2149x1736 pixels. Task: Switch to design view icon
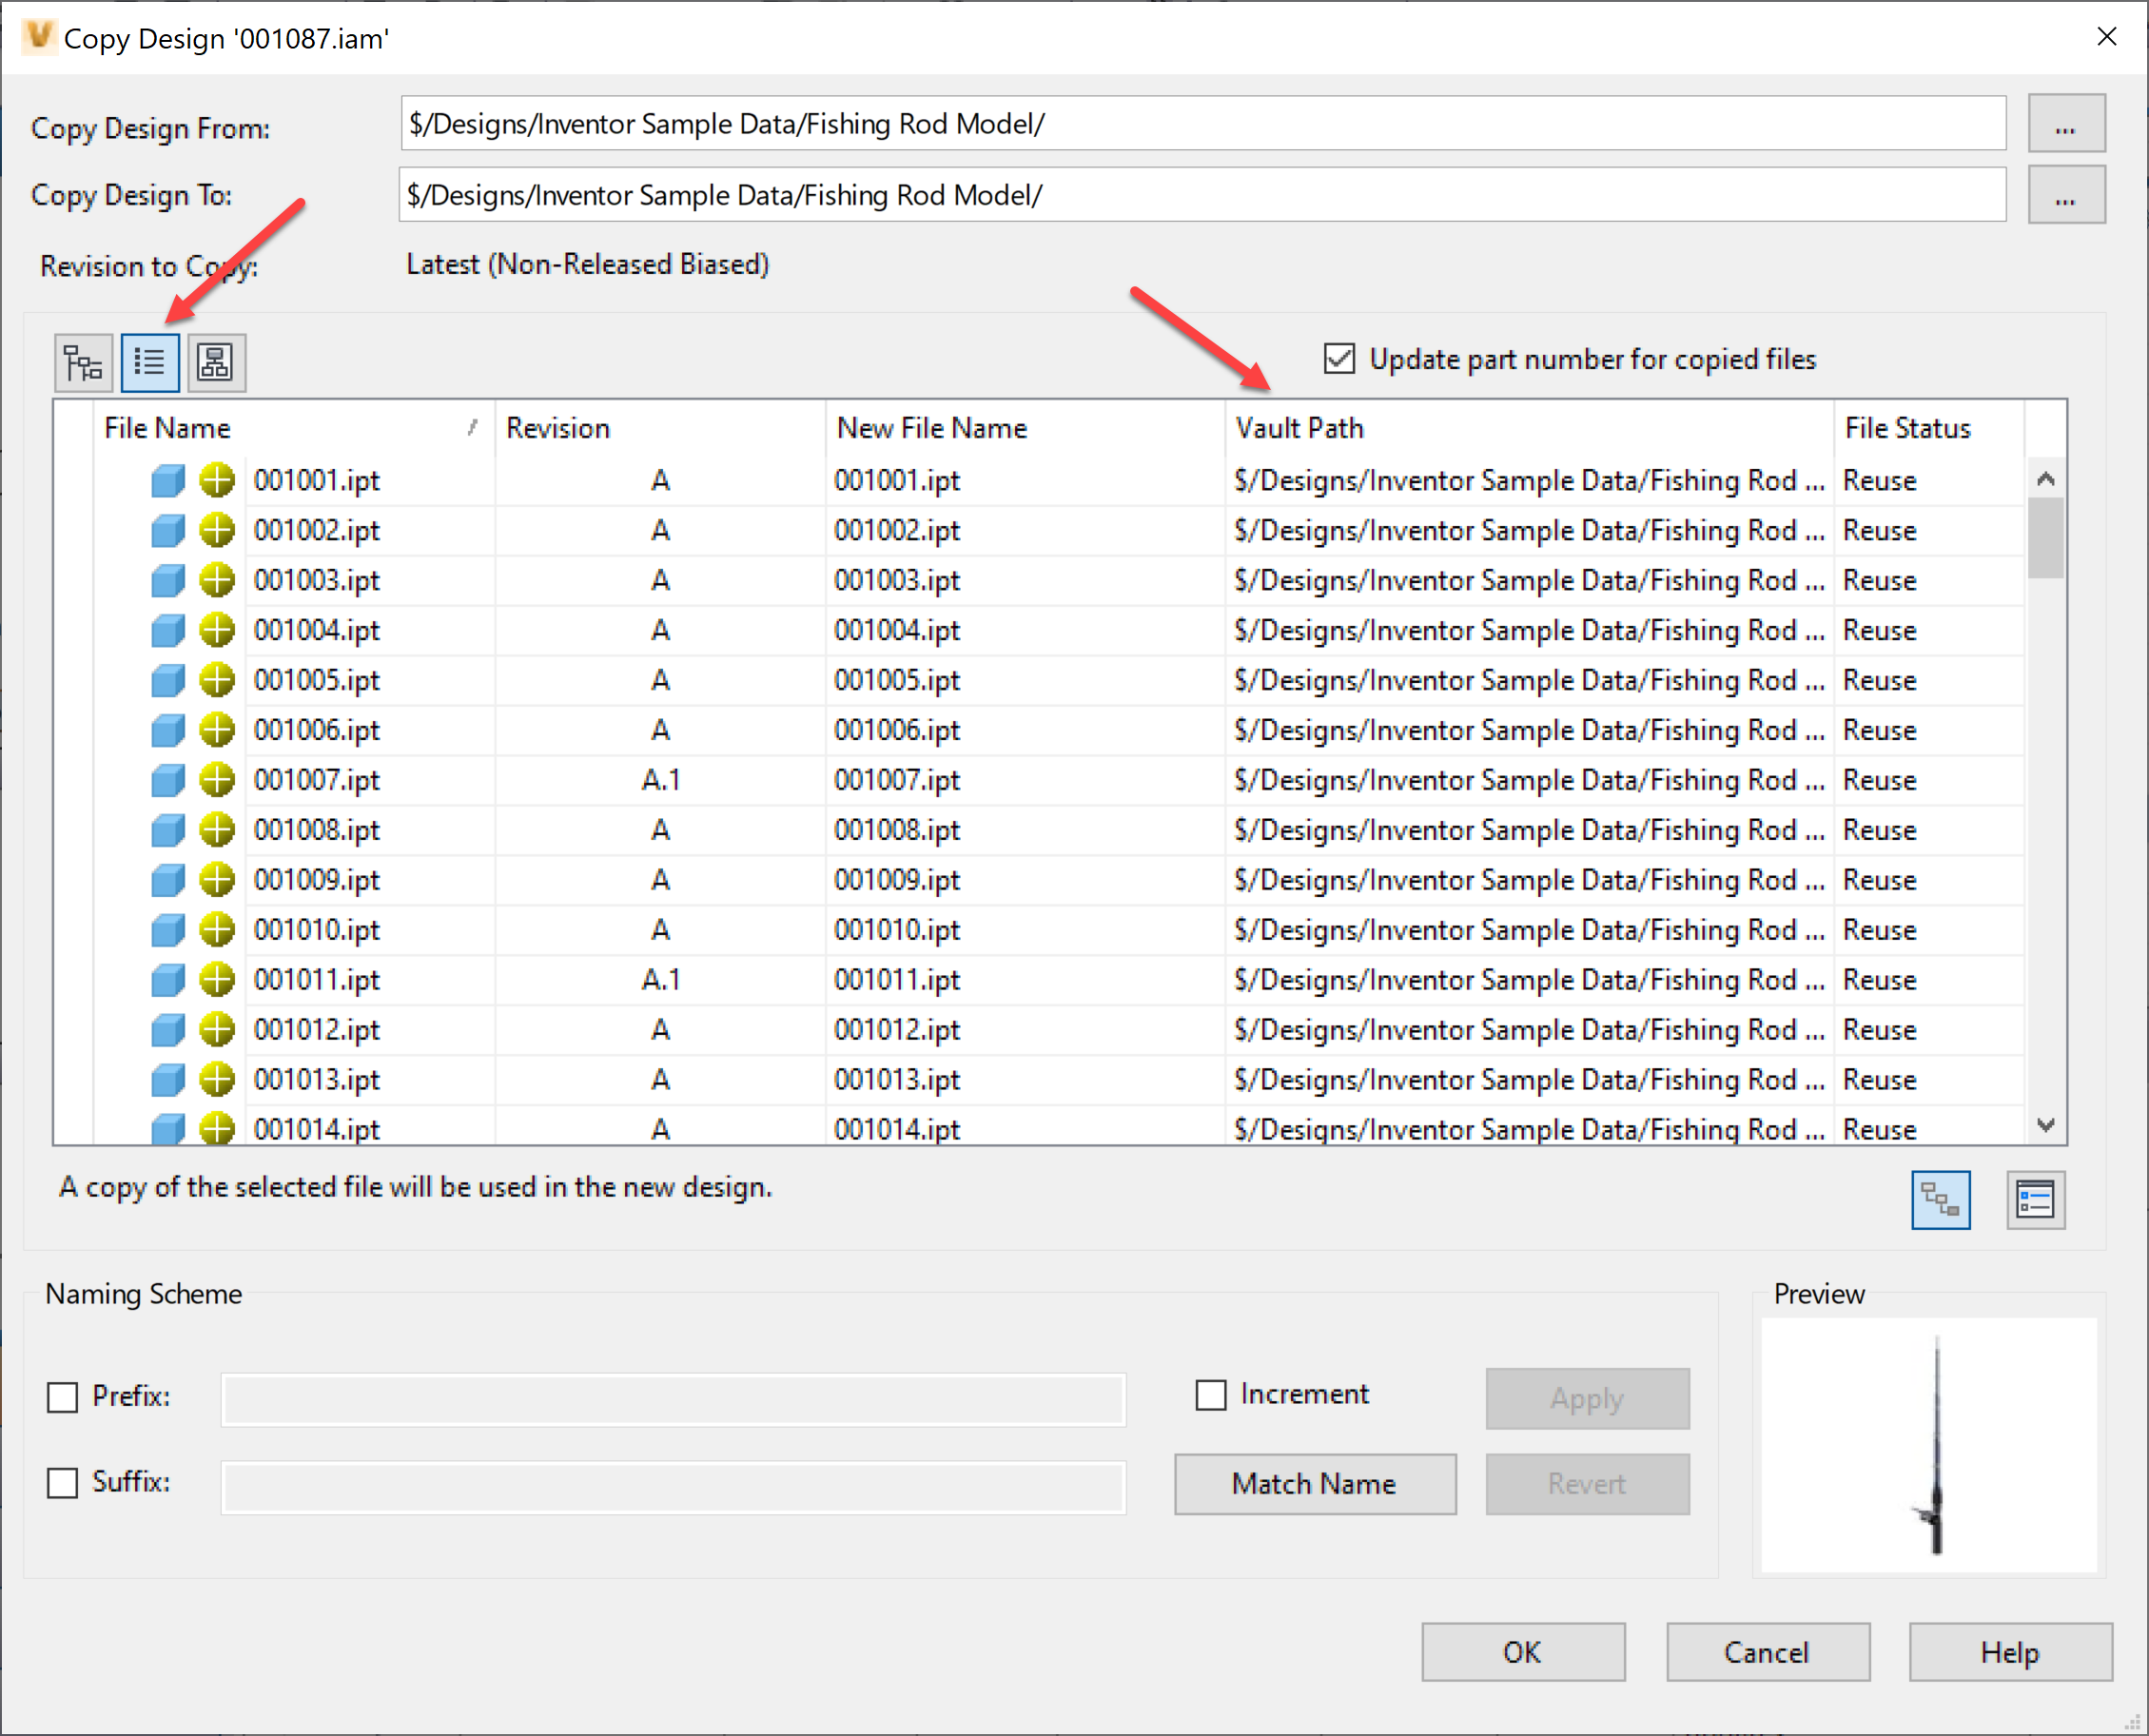click(x=216, y=362)
